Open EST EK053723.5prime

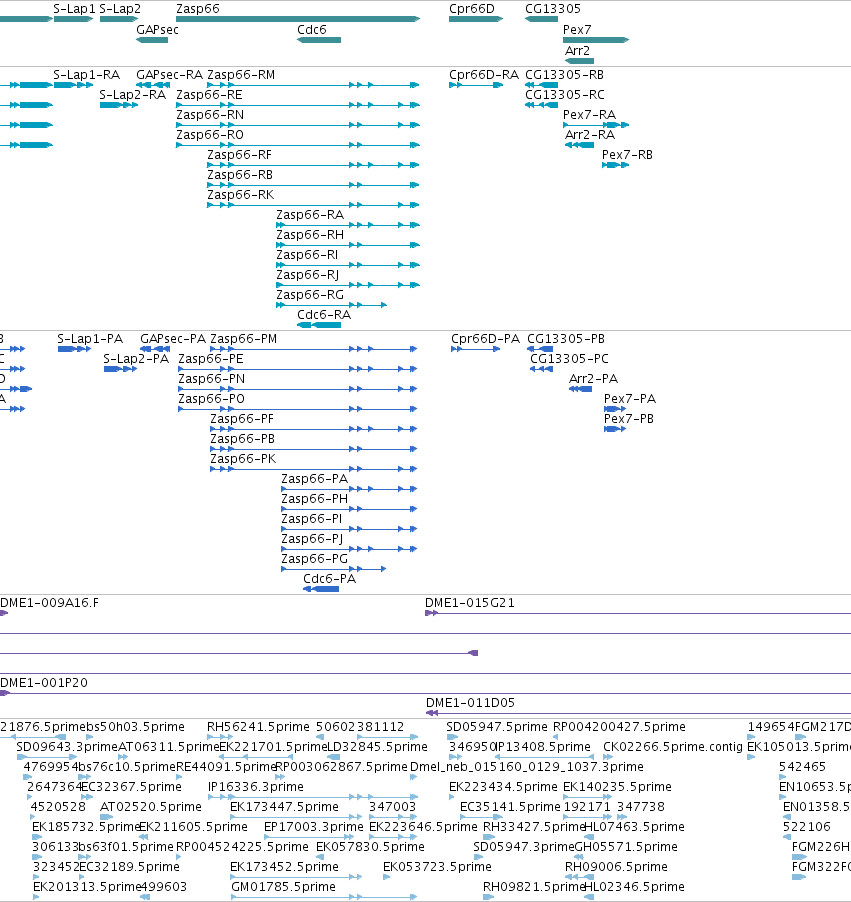point(437,866)
